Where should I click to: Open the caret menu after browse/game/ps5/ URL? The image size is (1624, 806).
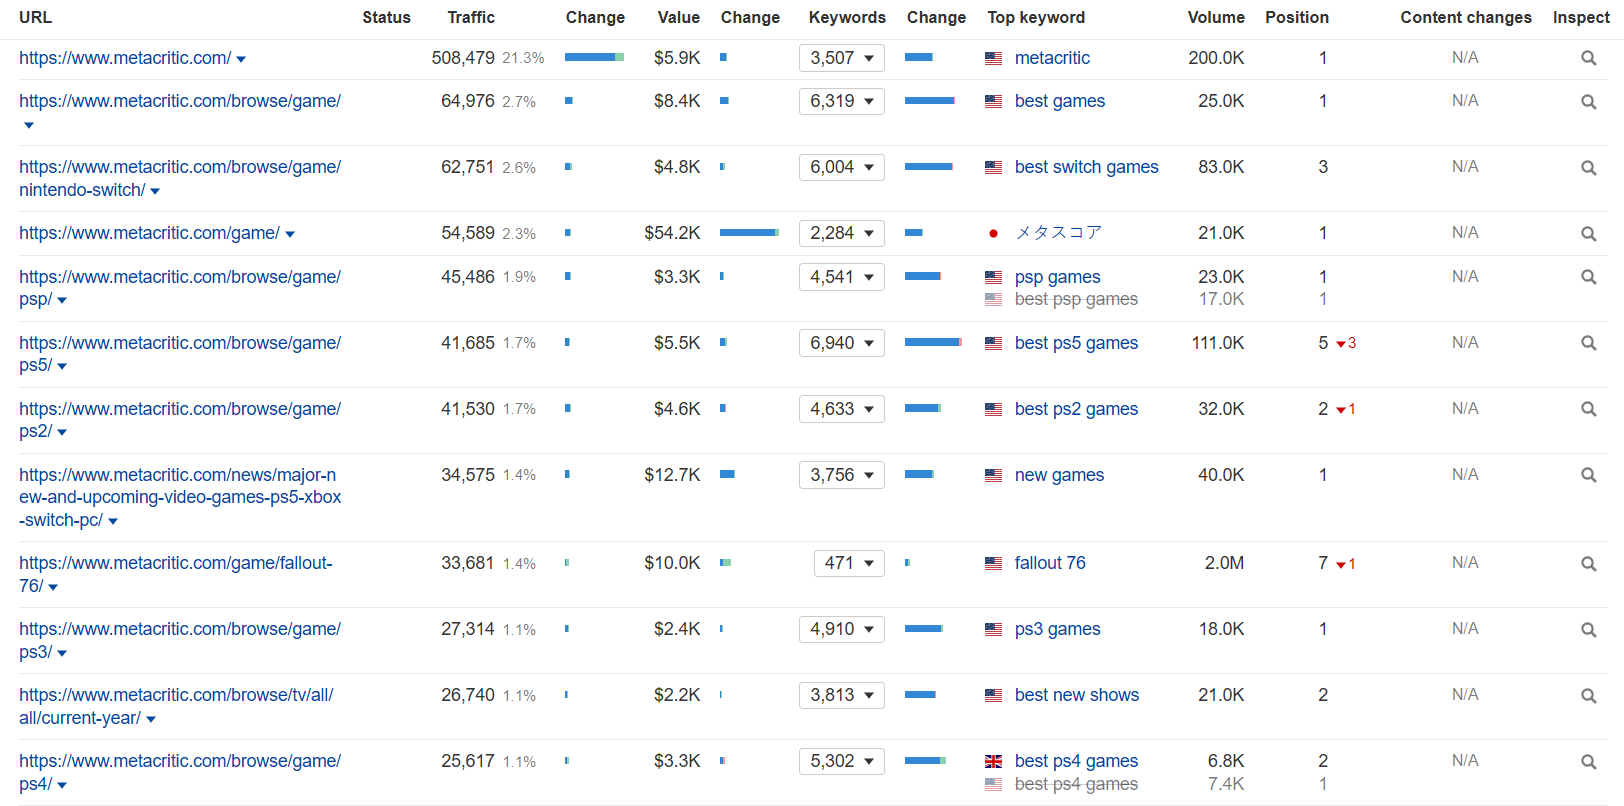(62, 366)
